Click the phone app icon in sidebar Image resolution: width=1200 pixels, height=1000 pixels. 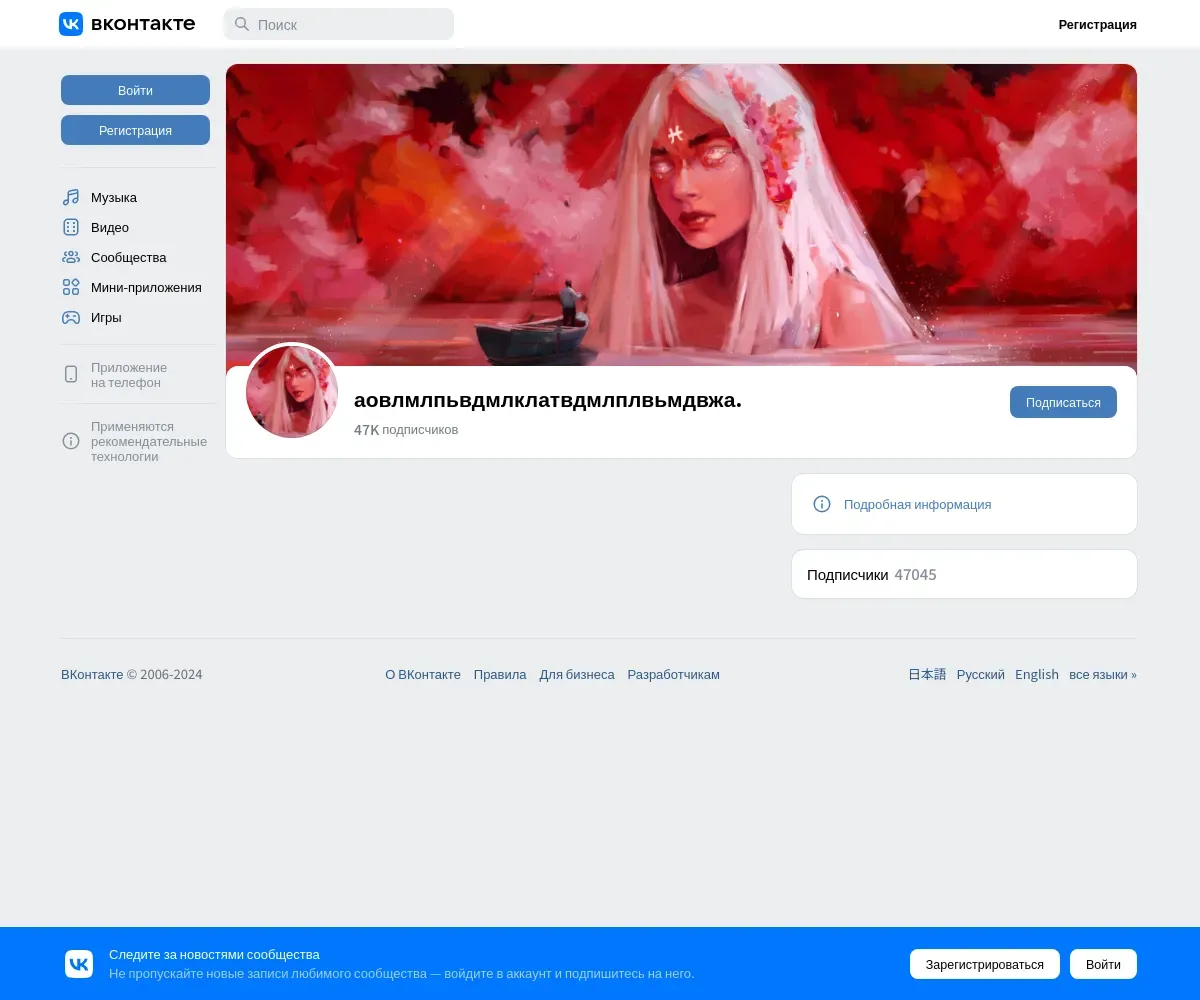click(71, 374)
